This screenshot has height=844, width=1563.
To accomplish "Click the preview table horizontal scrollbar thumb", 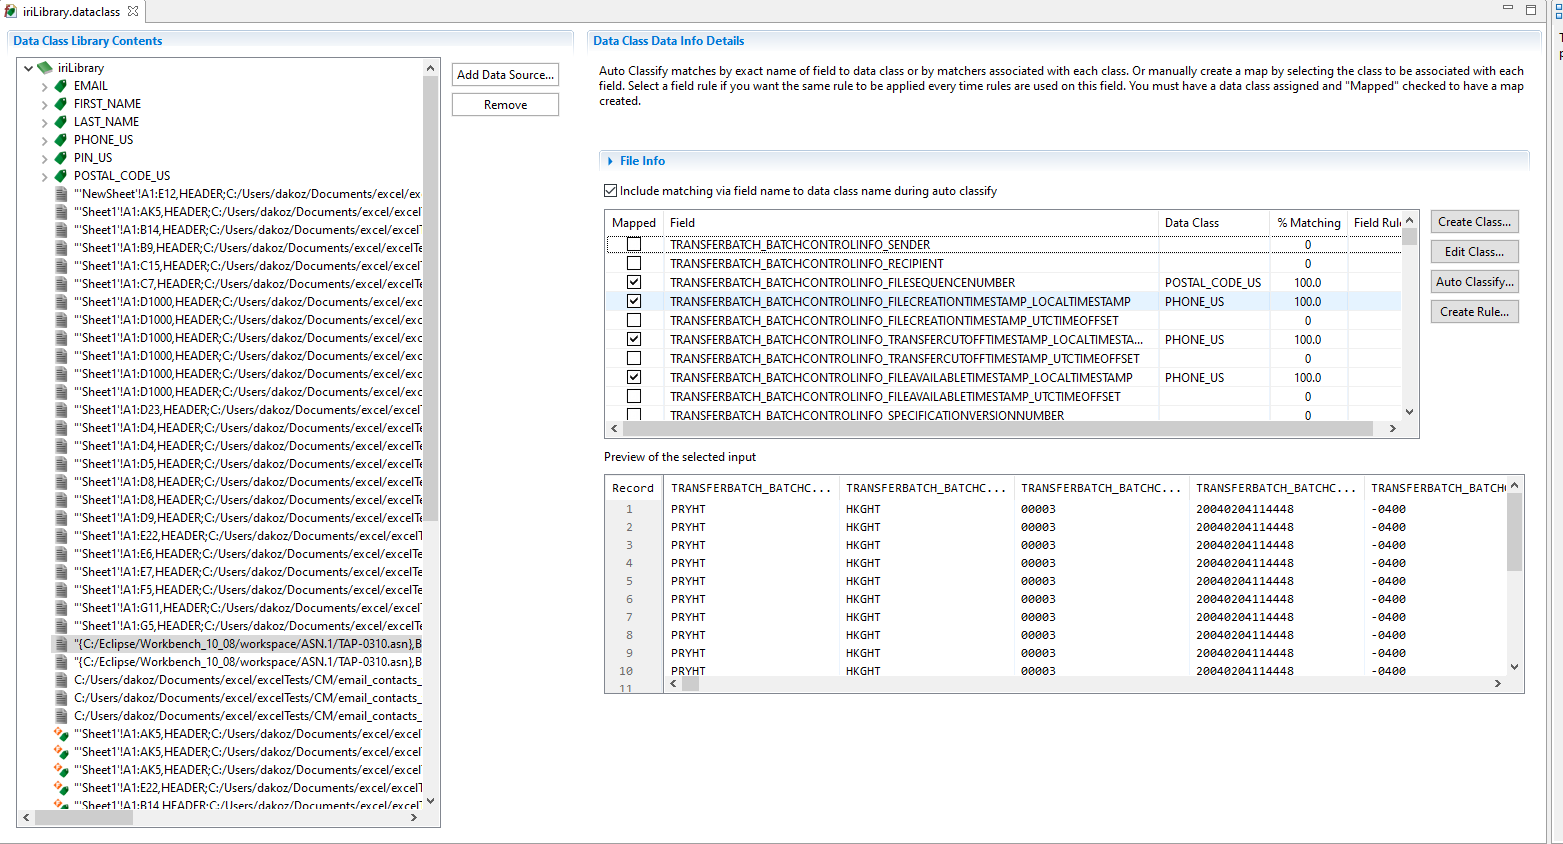I will pyautogui.click(x=691, y=684).
